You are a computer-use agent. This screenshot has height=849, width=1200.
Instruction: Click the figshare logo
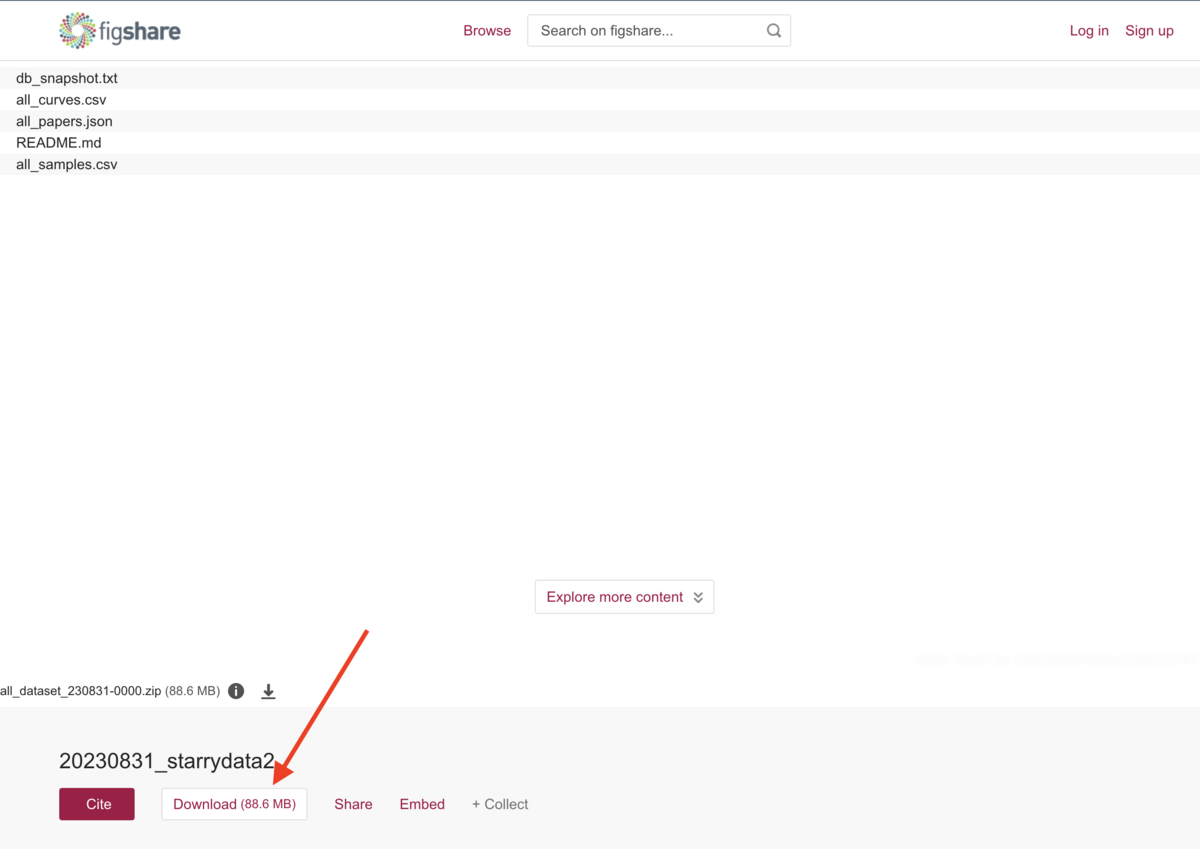click(x=120, y=31)
